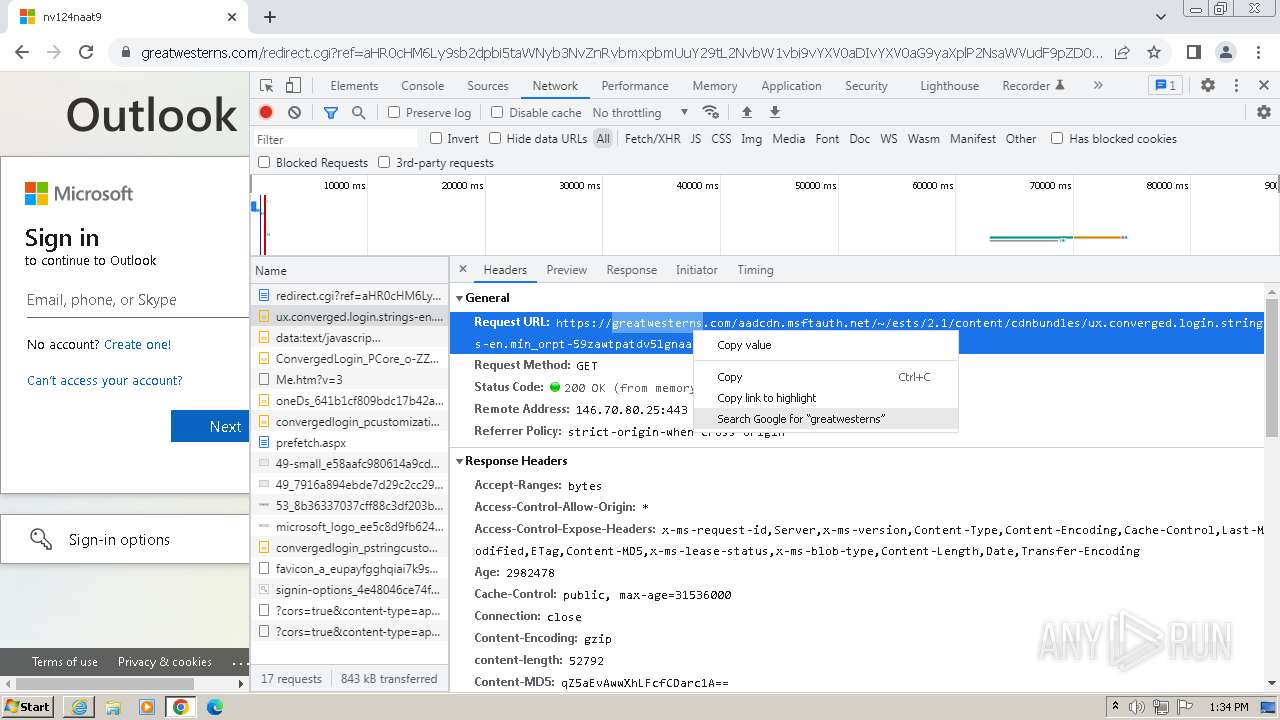Close the request details pane

point(463,269)
